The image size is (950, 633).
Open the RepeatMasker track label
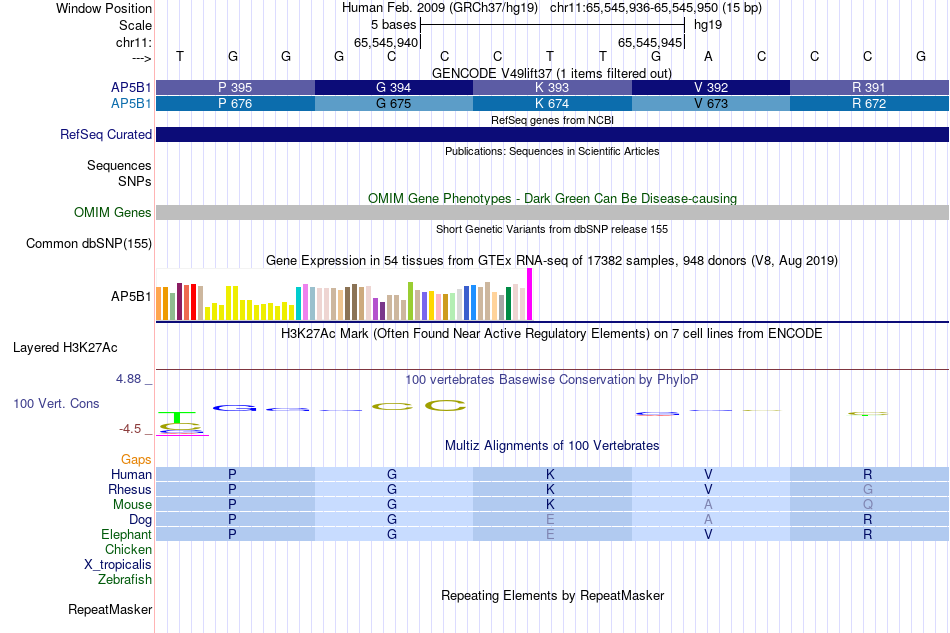pos(110,609)
